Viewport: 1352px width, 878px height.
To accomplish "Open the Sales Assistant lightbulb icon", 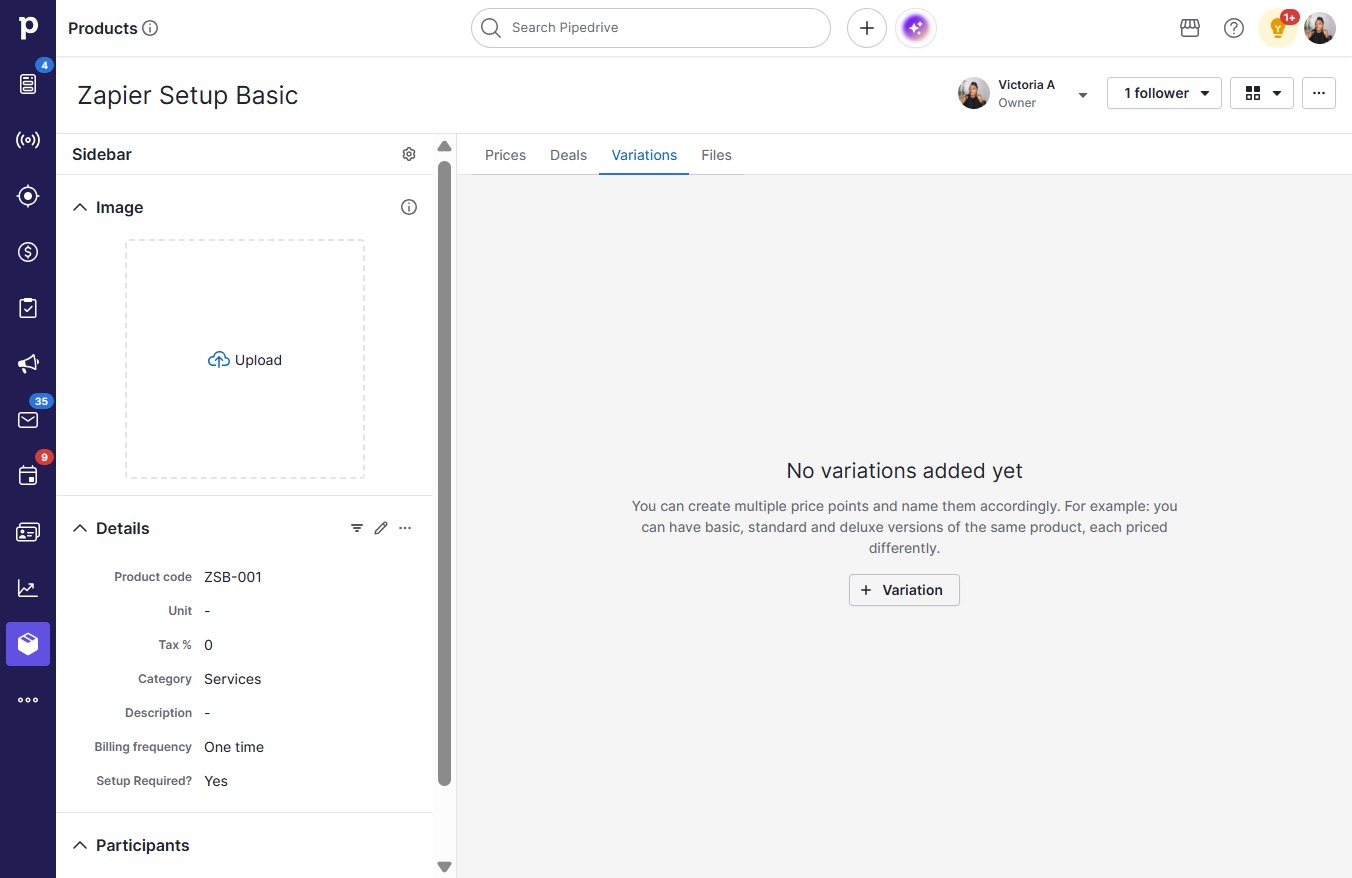I will click(1277, 28).
